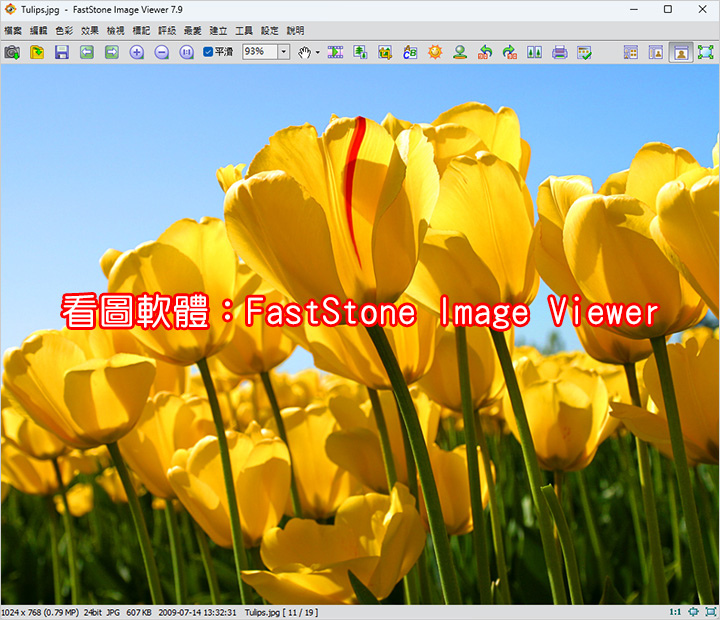Click the best-fit icon in status bar
Image resolution: width=720 pixels, height=620 pixels.
[x=693, y=612]
